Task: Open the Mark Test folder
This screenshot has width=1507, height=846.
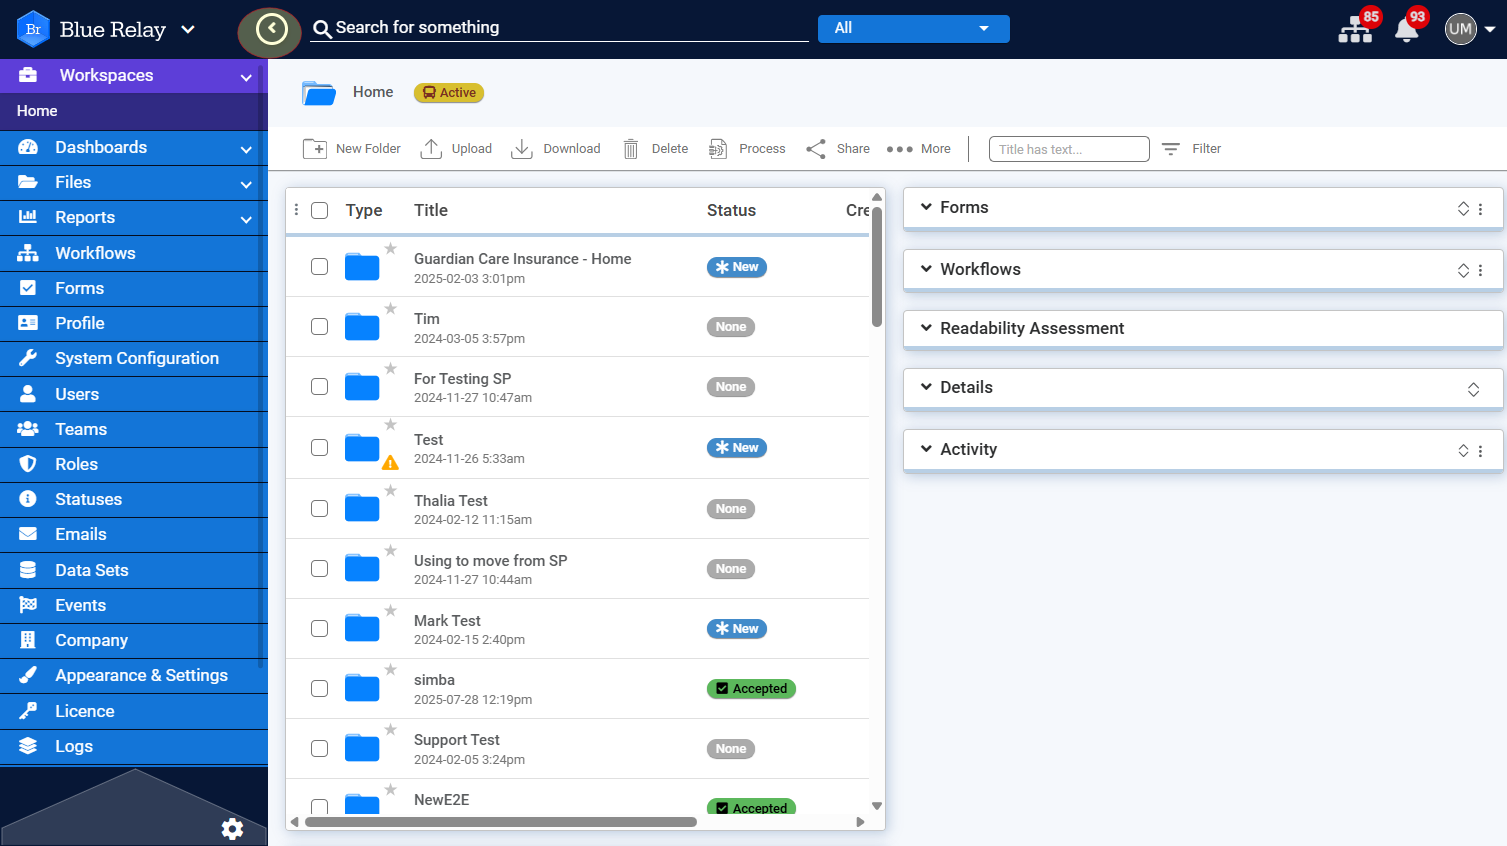Action: pos(447,621)
